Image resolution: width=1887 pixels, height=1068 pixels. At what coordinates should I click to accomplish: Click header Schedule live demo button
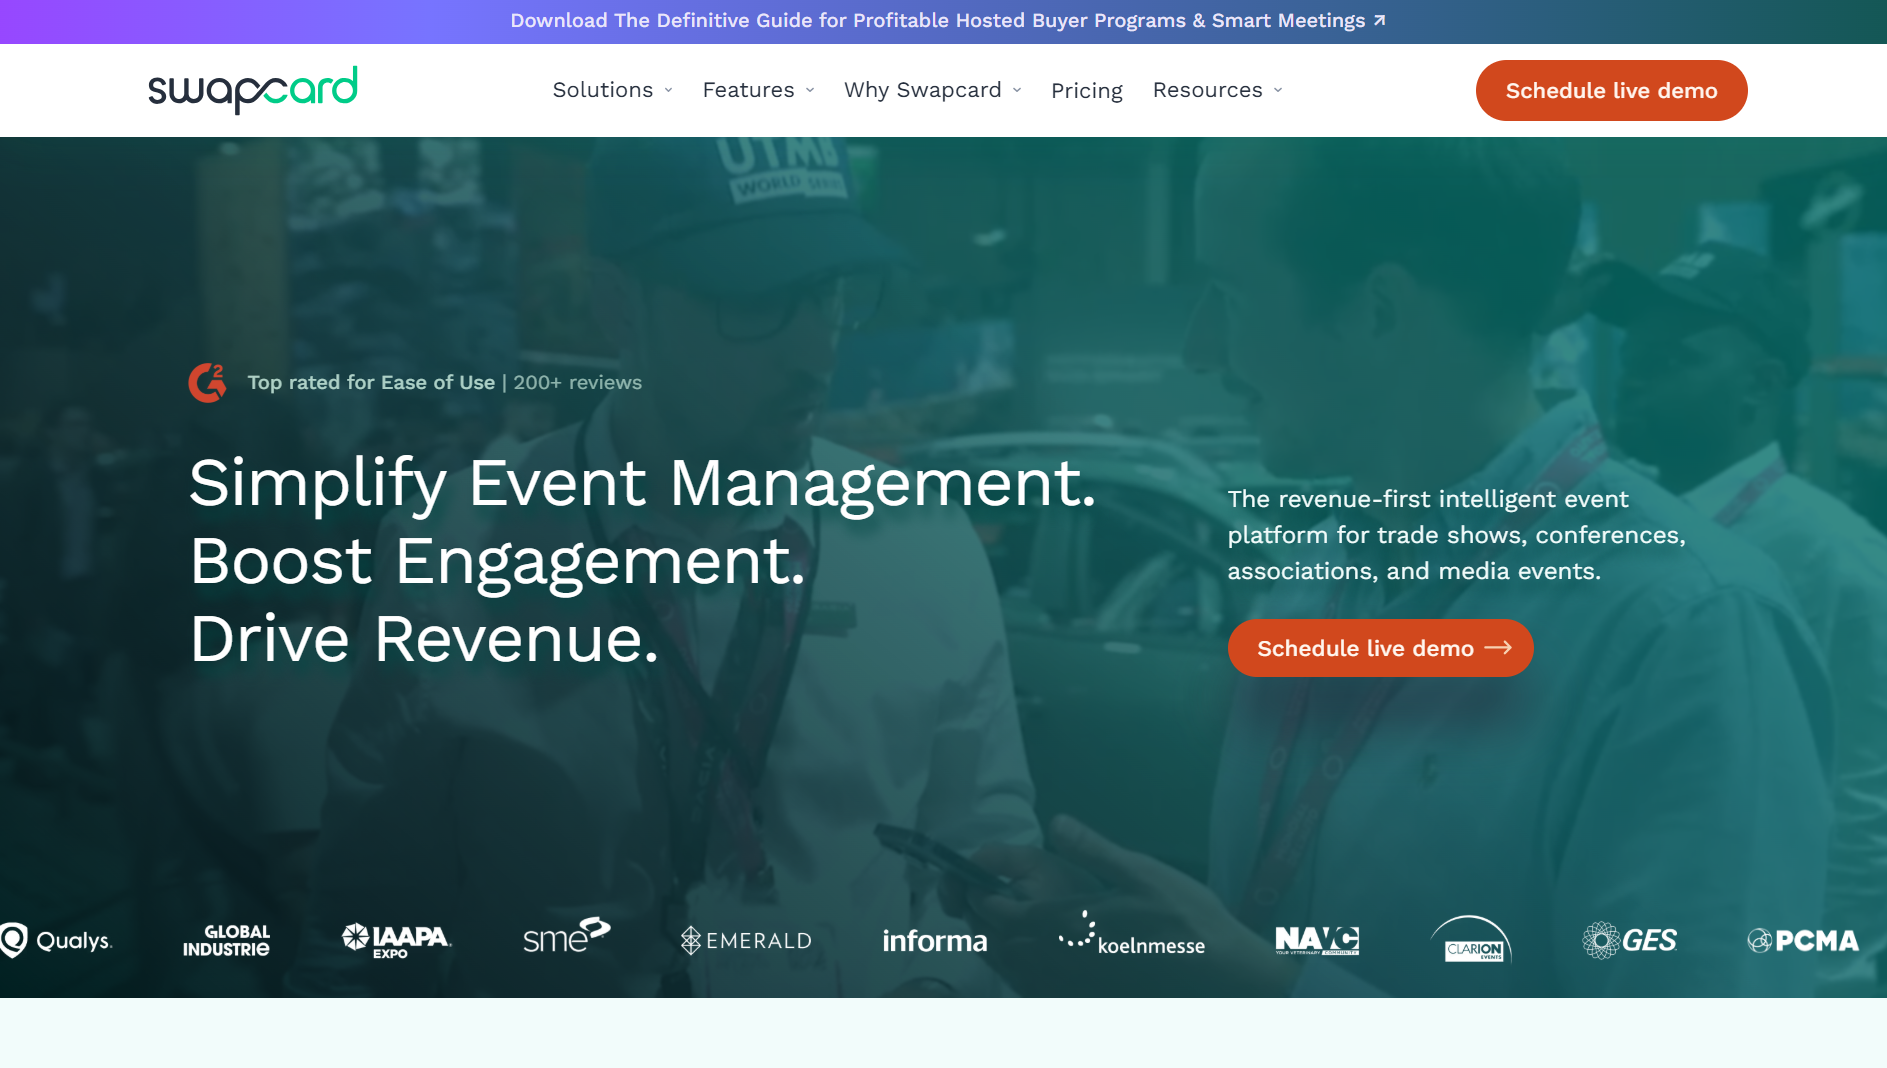point(1611,91)
